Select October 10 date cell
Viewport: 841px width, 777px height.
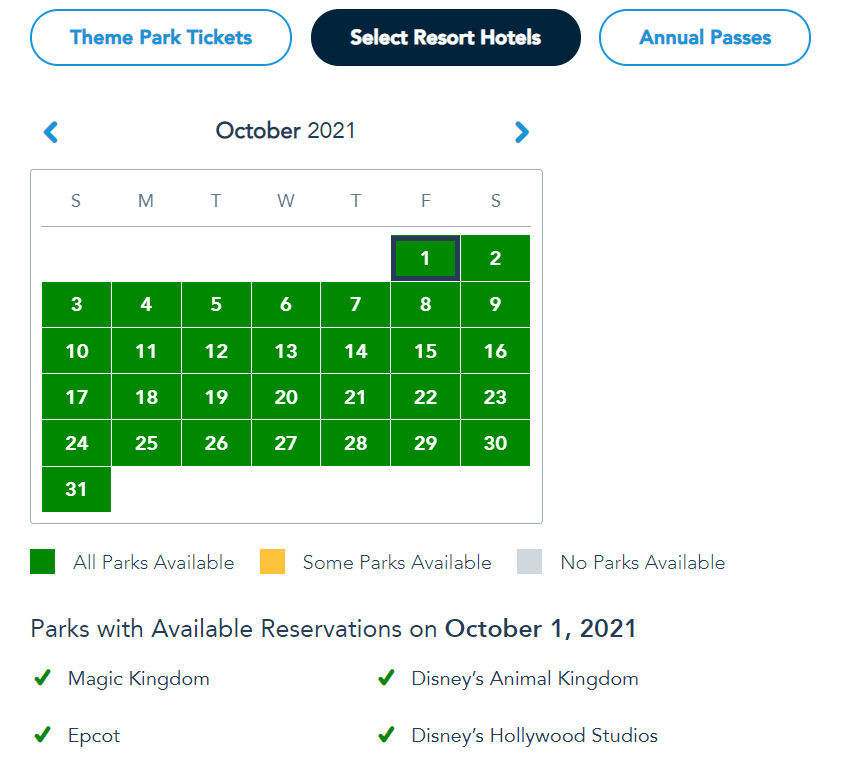coord(77,351)
